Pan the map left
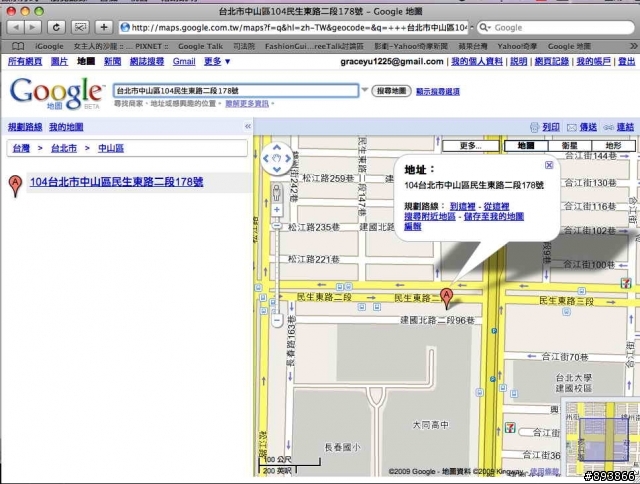This screenshot has height=484, width=640. point(266,158)
